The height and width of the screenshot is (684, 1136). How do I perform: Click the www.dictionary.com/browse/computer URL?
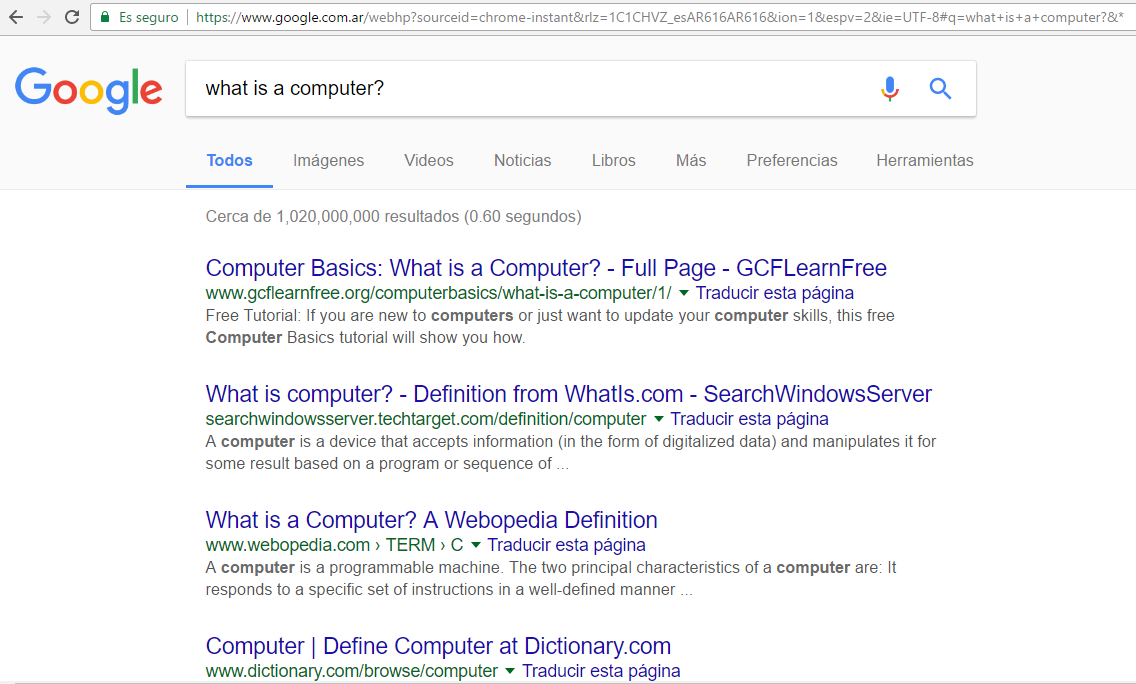351,671
